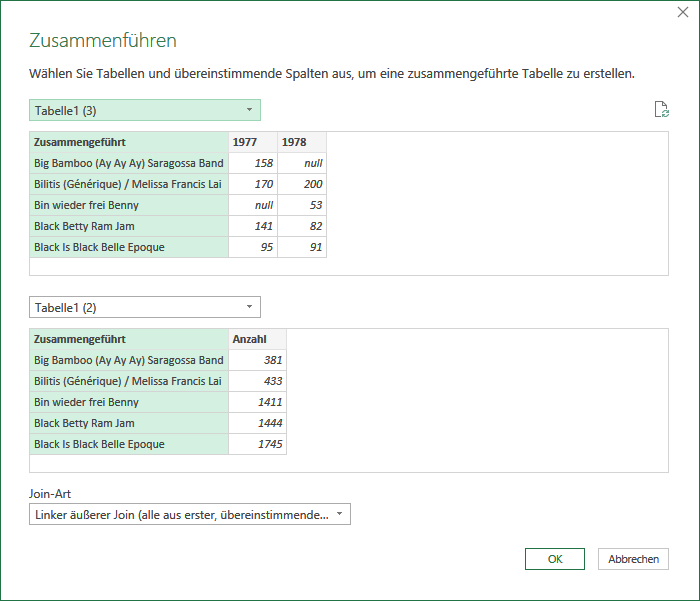Click the cell with value 158
The image size is (700, 601).
253,163
